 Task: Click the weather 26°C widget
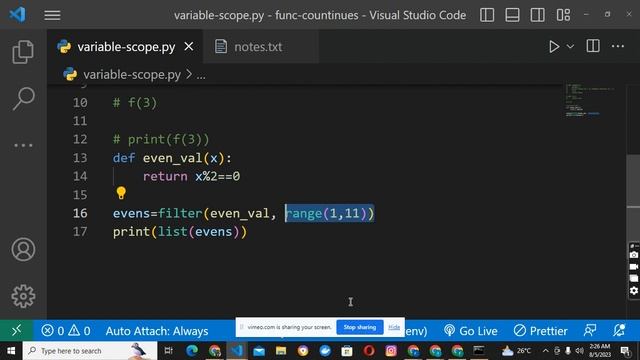(516, 351)
